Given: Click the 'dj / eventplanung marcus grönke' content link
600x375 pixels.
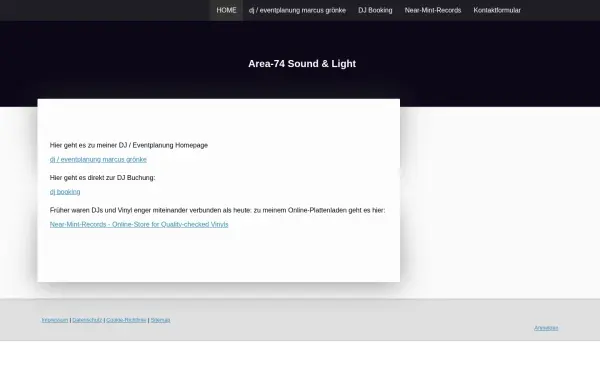Looking at the screenshot, I should click(x=98, y=159).
